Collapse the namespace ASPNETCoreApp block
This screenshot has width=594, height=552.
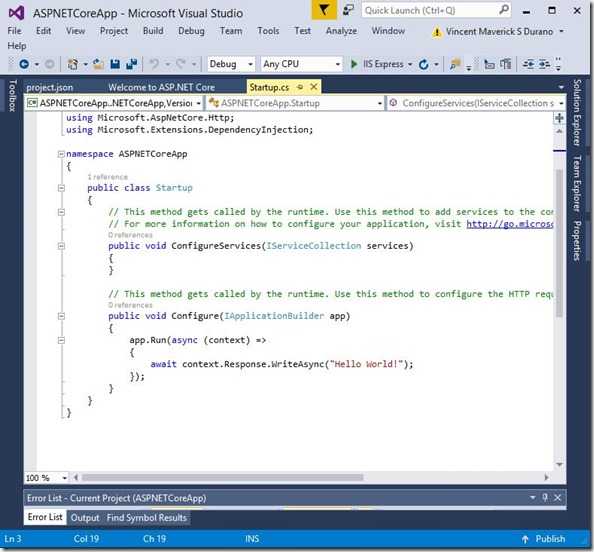click(x=61, y=154)
